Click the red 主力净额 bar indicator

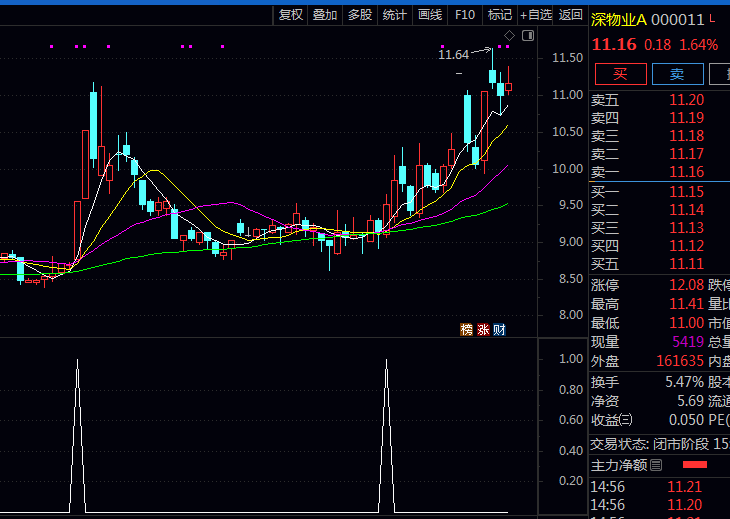click(x=694, y=465)
